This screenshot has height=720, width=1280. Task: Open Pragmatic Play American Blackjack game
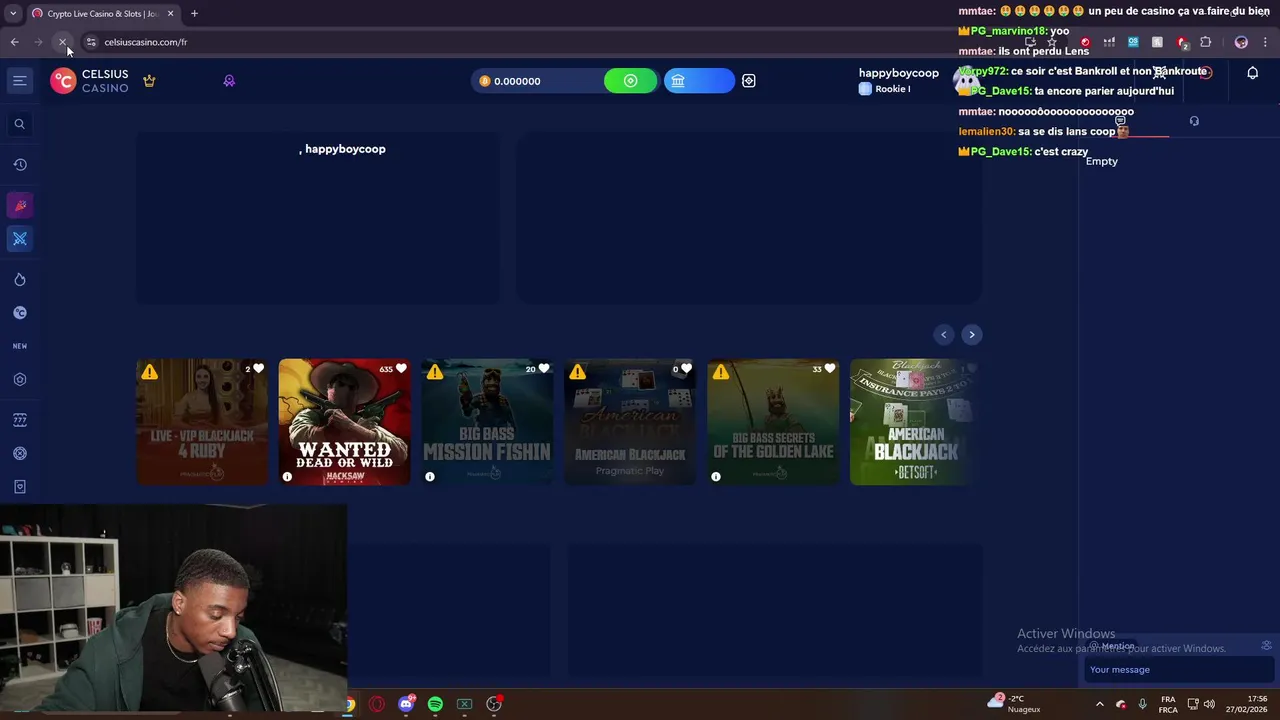point(630,422)
